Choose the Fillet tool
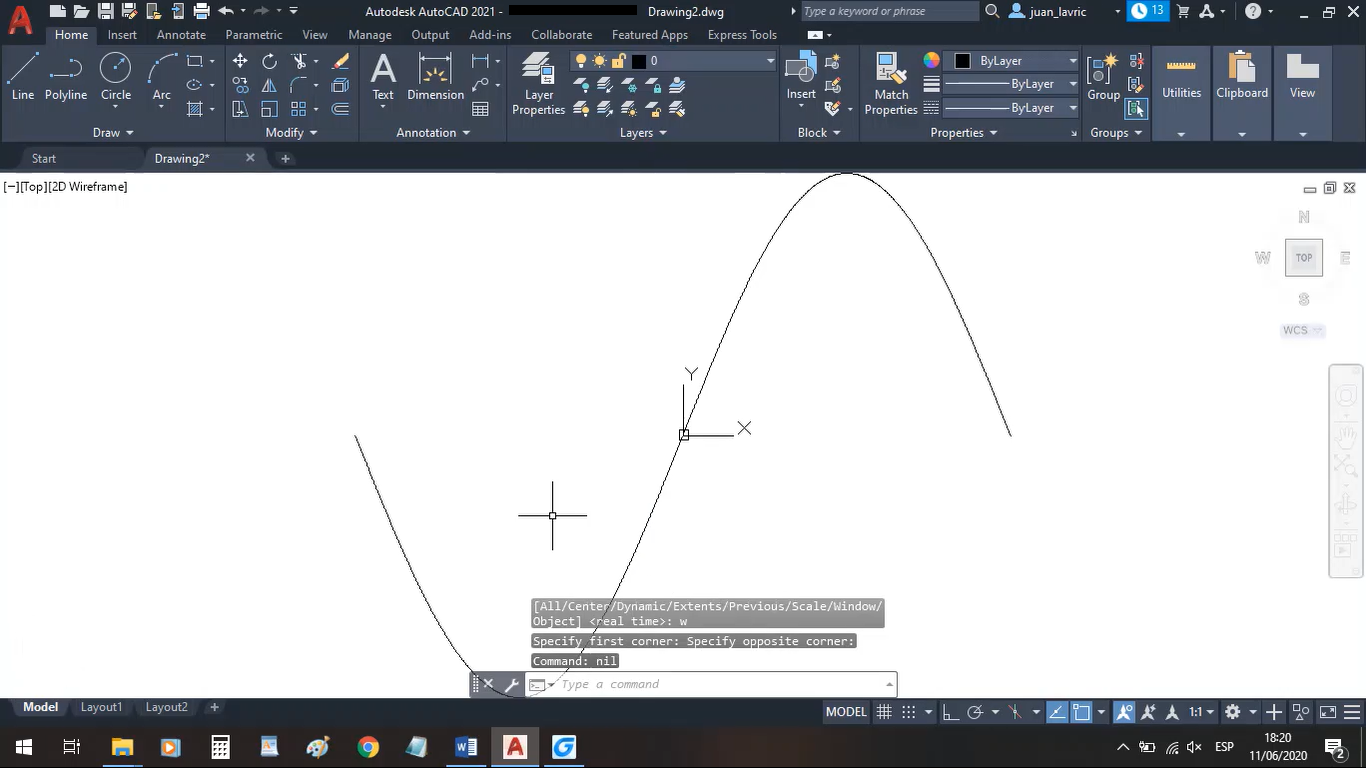The image size is (1366, 768). (x=298, y=85)
